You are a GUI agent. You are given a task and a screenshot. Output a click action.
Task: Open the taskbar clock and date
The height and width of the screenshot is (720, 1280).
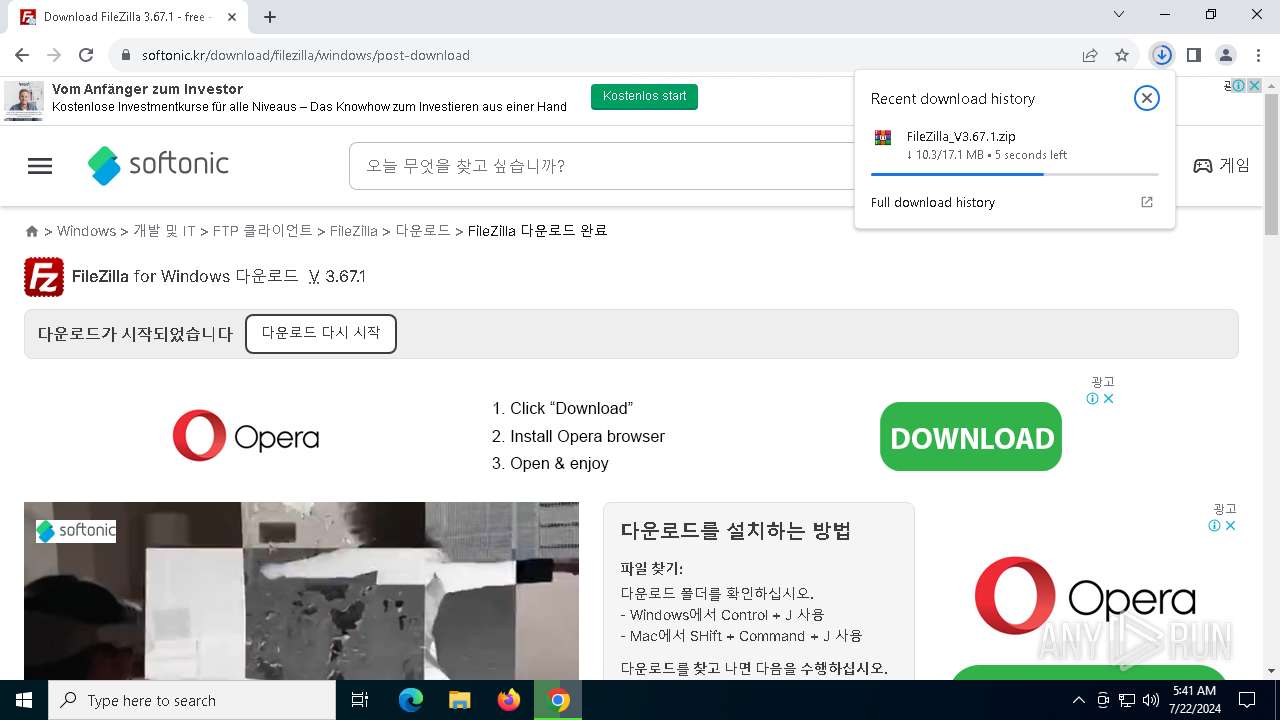1193,700
